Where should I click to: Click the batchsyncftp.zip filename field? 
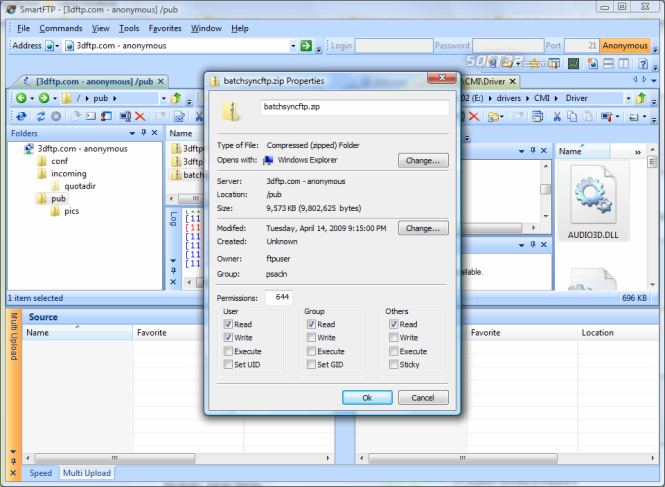click(355, 107)
